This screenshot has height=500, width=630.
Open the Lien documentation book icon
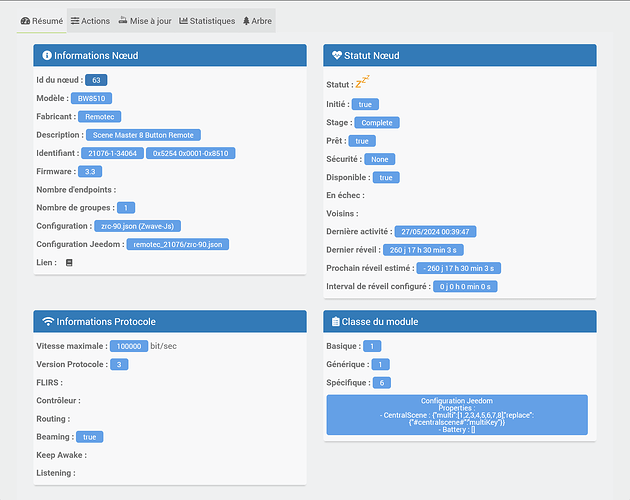[x=69, y=262]
